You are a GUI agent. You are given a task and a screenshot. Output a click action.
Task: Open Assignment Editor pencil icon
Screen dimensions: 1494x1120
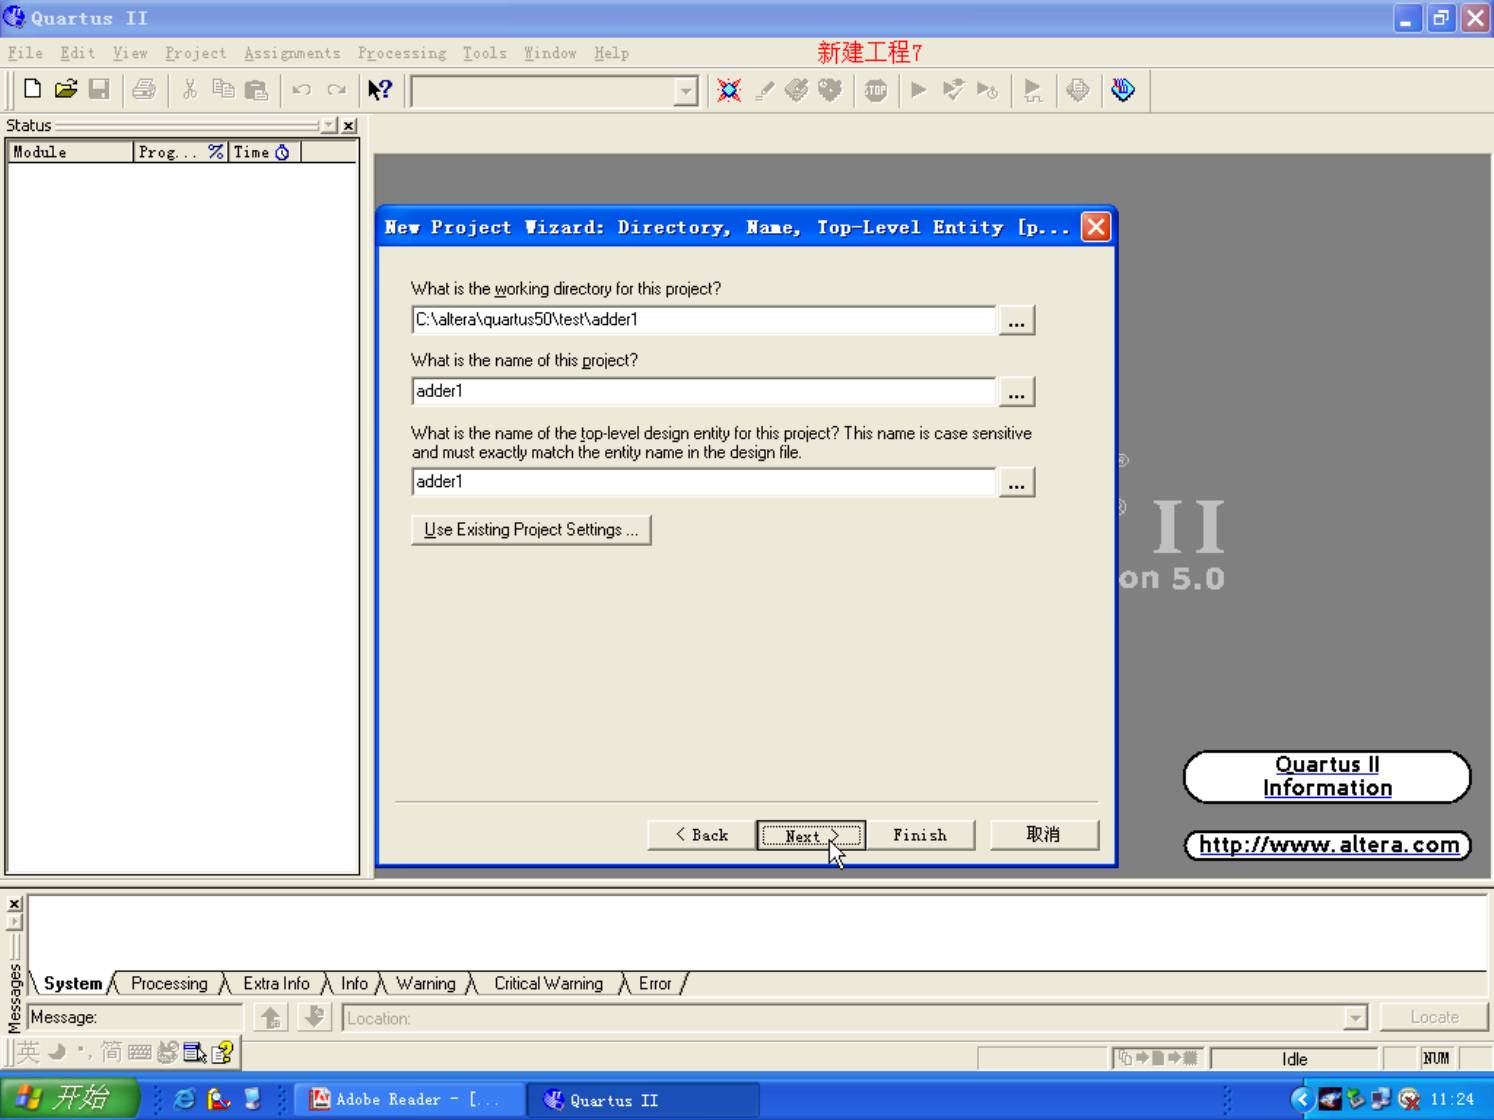click(764, 90)
